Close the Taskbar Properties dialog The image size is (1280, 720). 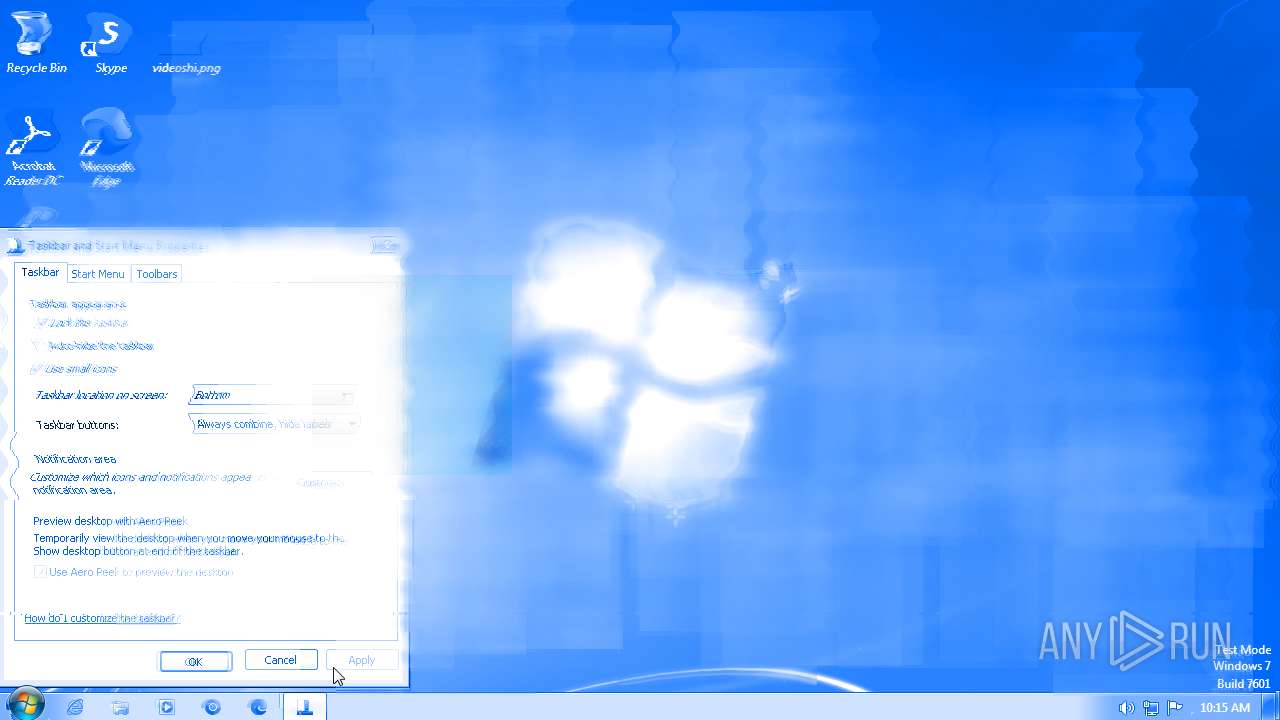(386, 245)
